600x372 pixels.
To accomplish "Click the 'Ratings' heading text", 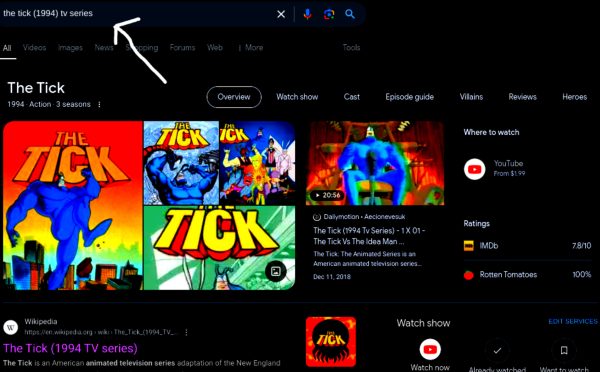I will pos(476,224).
